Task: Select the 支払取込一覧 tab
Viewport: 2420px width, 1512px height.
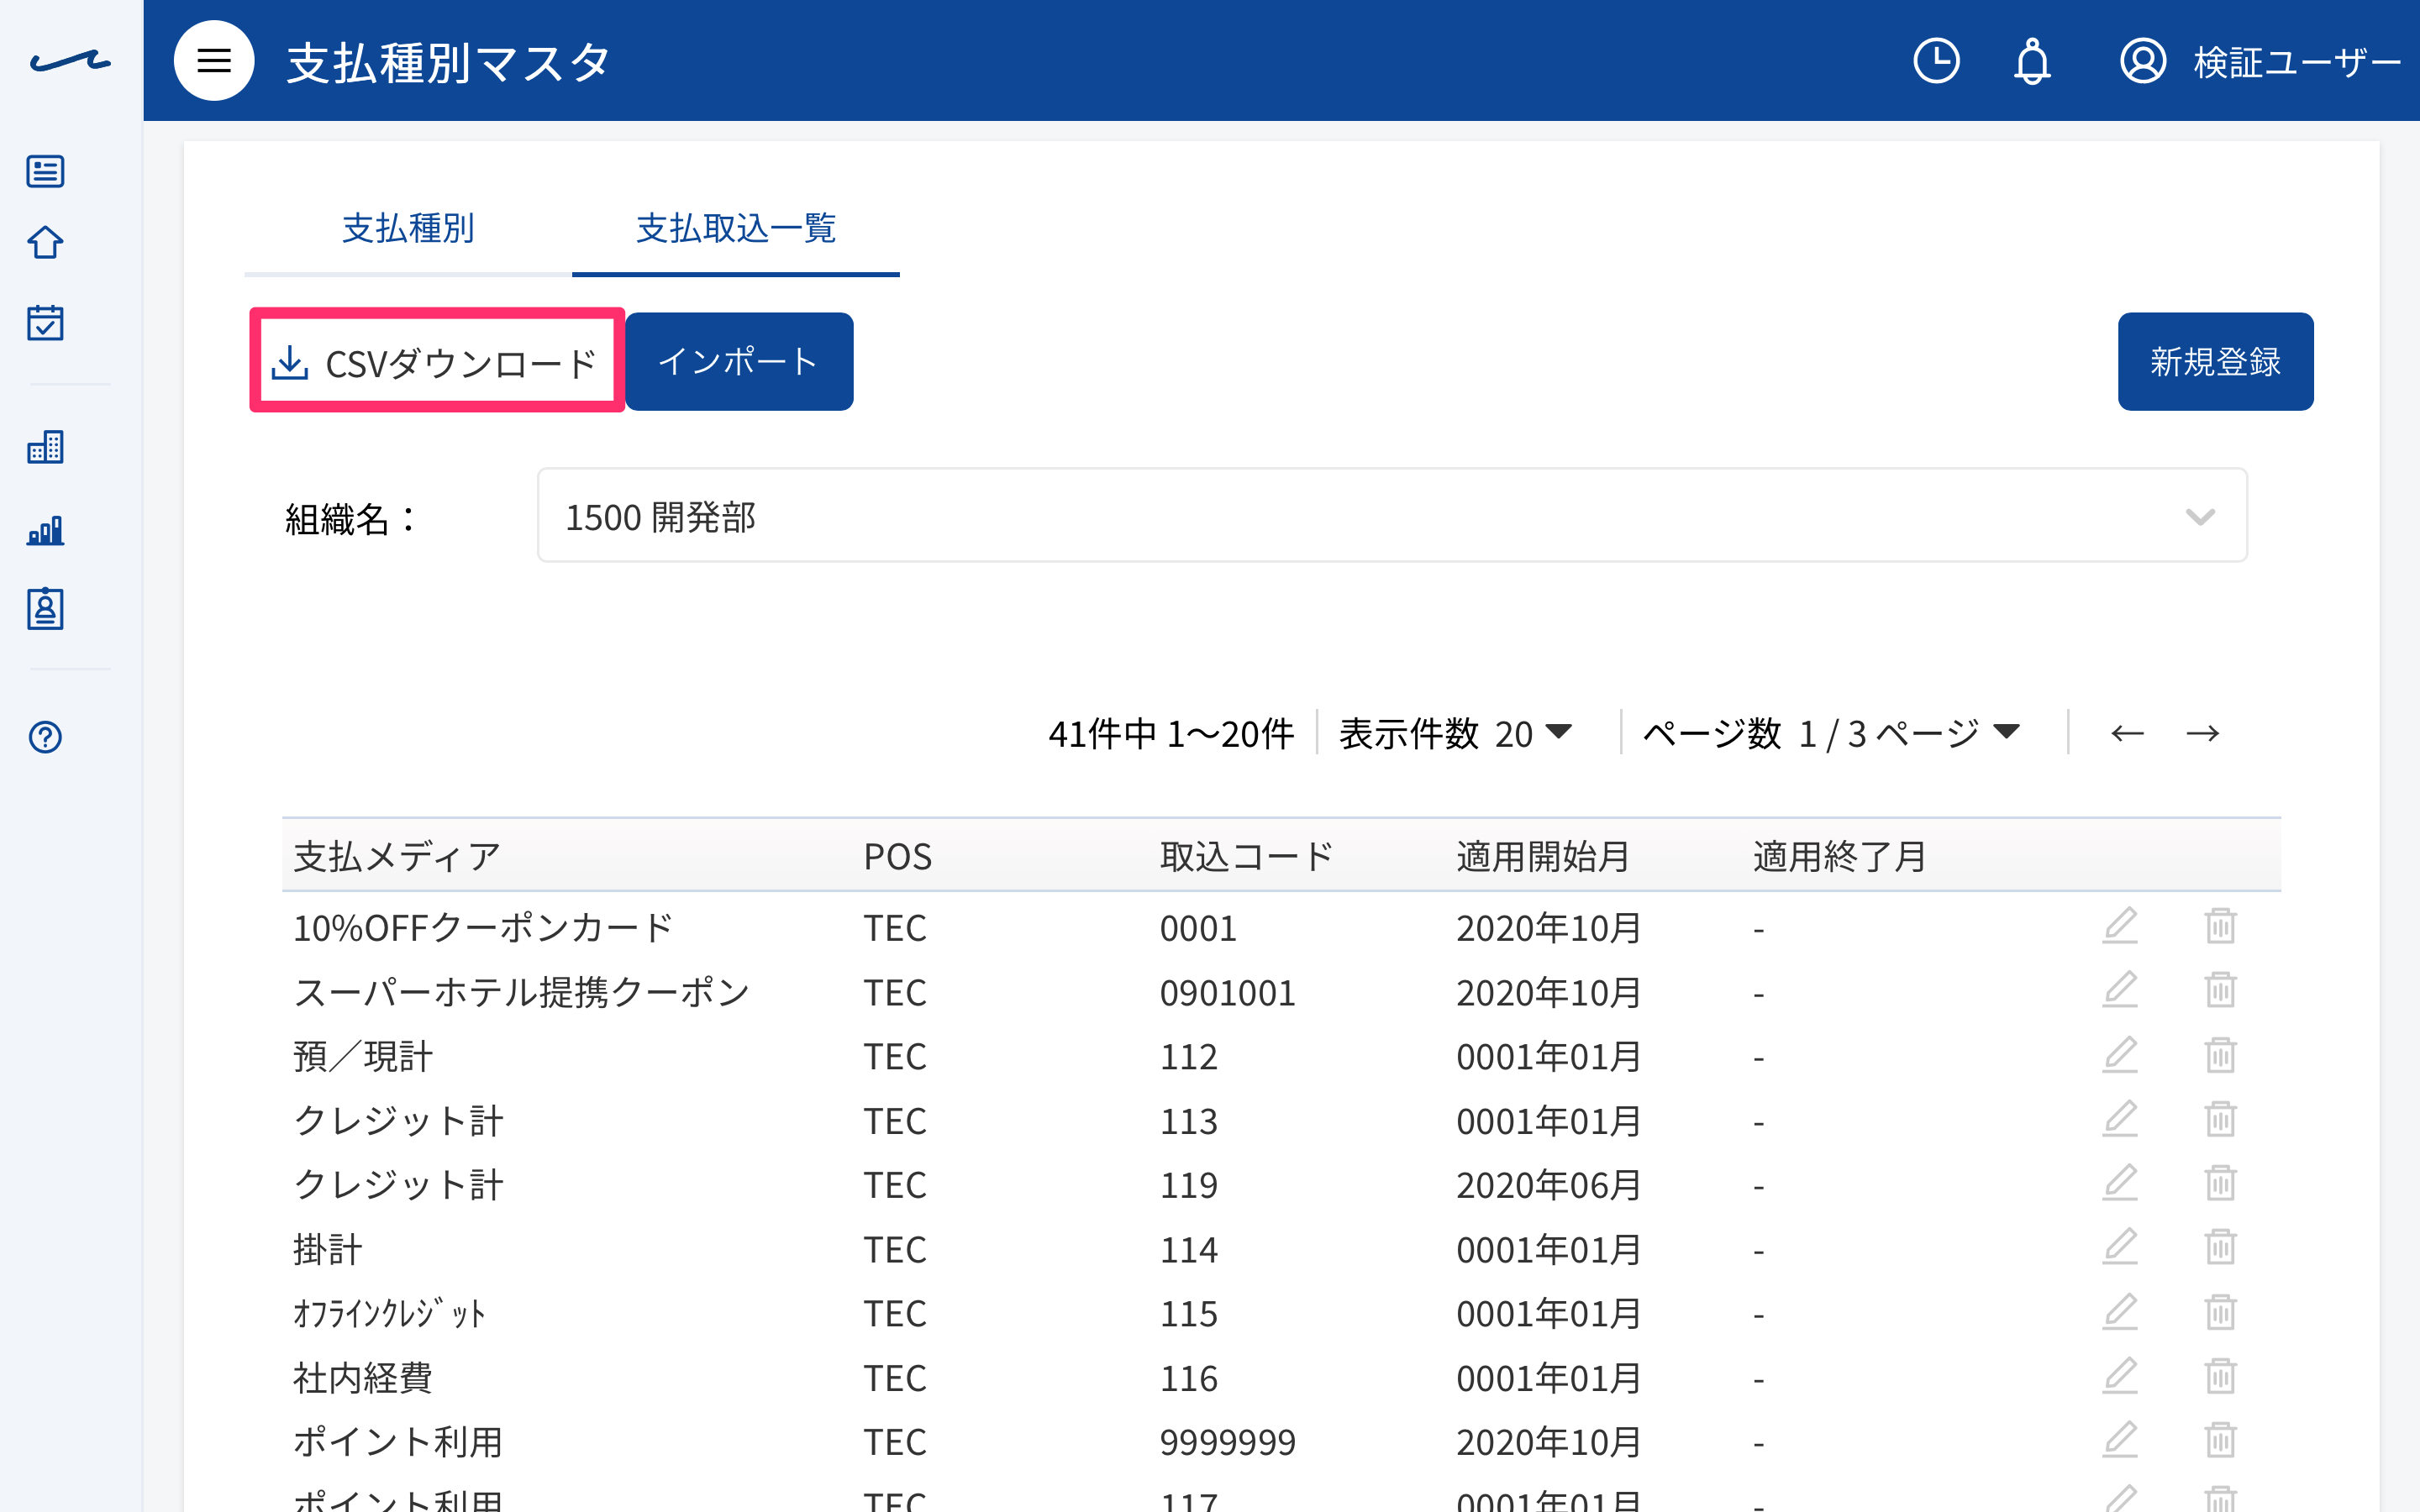Action: [736, 229]
